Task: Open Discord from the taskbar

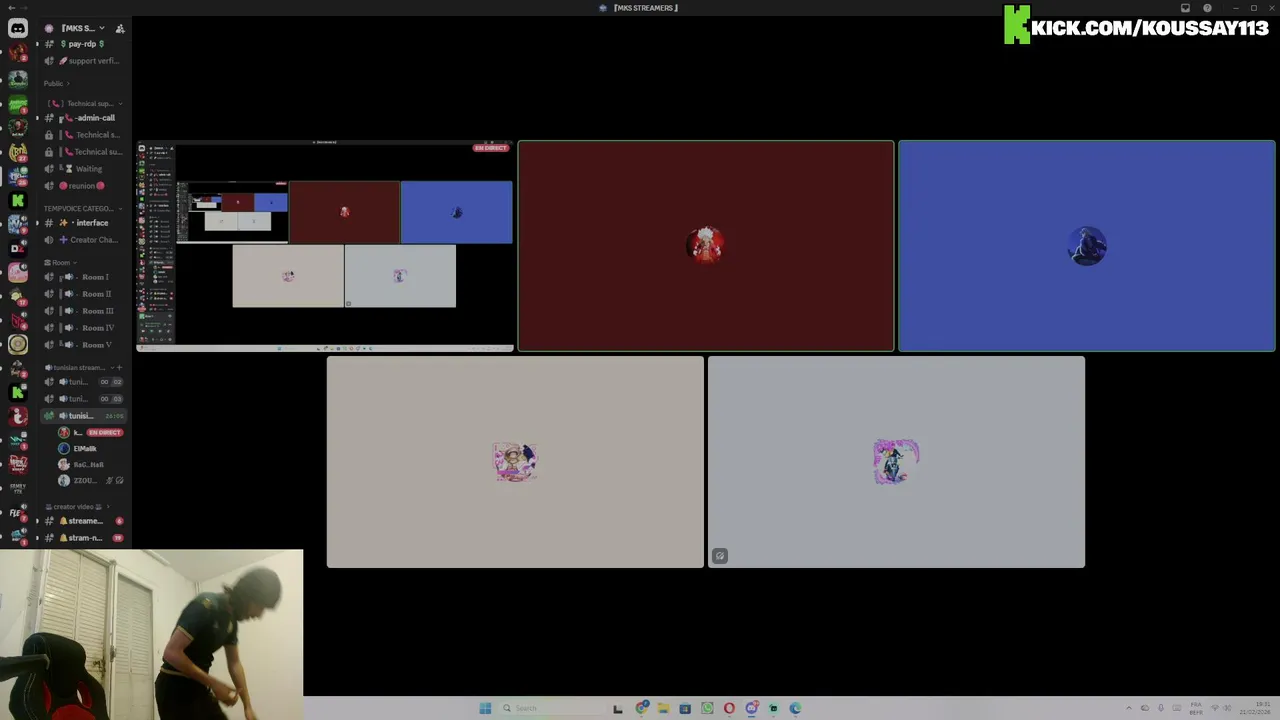Action: 751,708
